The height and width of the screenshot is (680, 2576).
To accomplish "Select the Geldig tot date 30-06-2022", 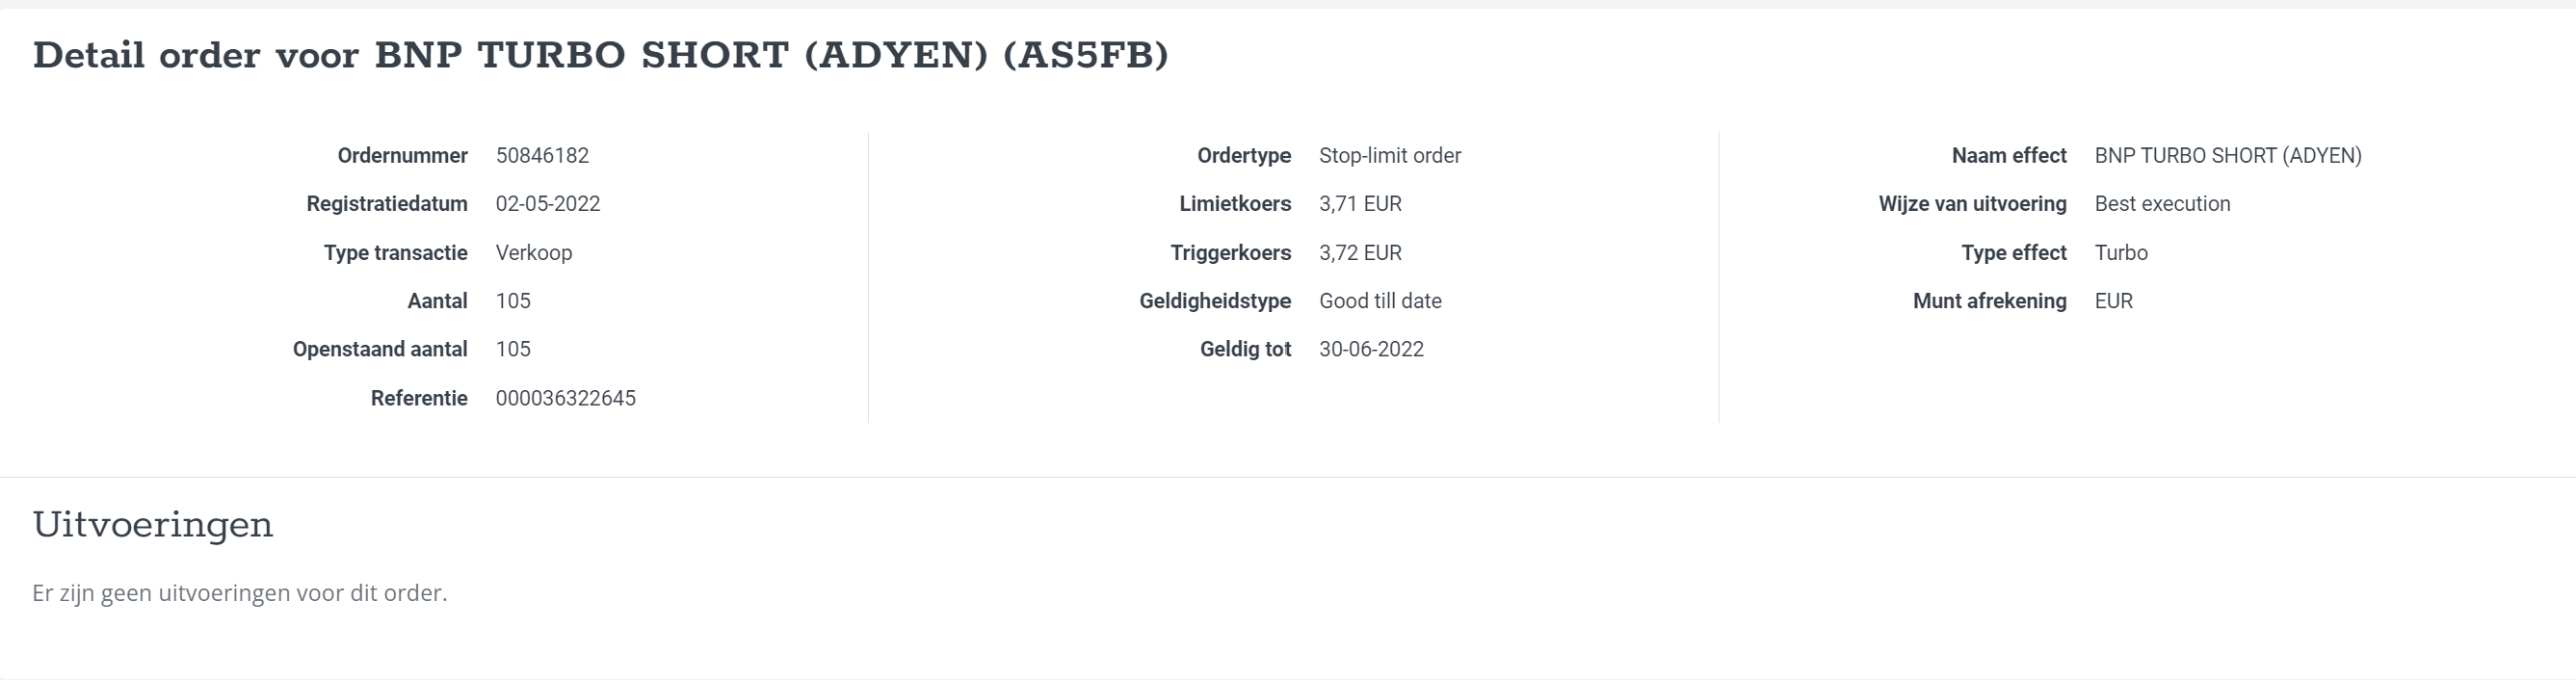I will [x=1371, y=349].
